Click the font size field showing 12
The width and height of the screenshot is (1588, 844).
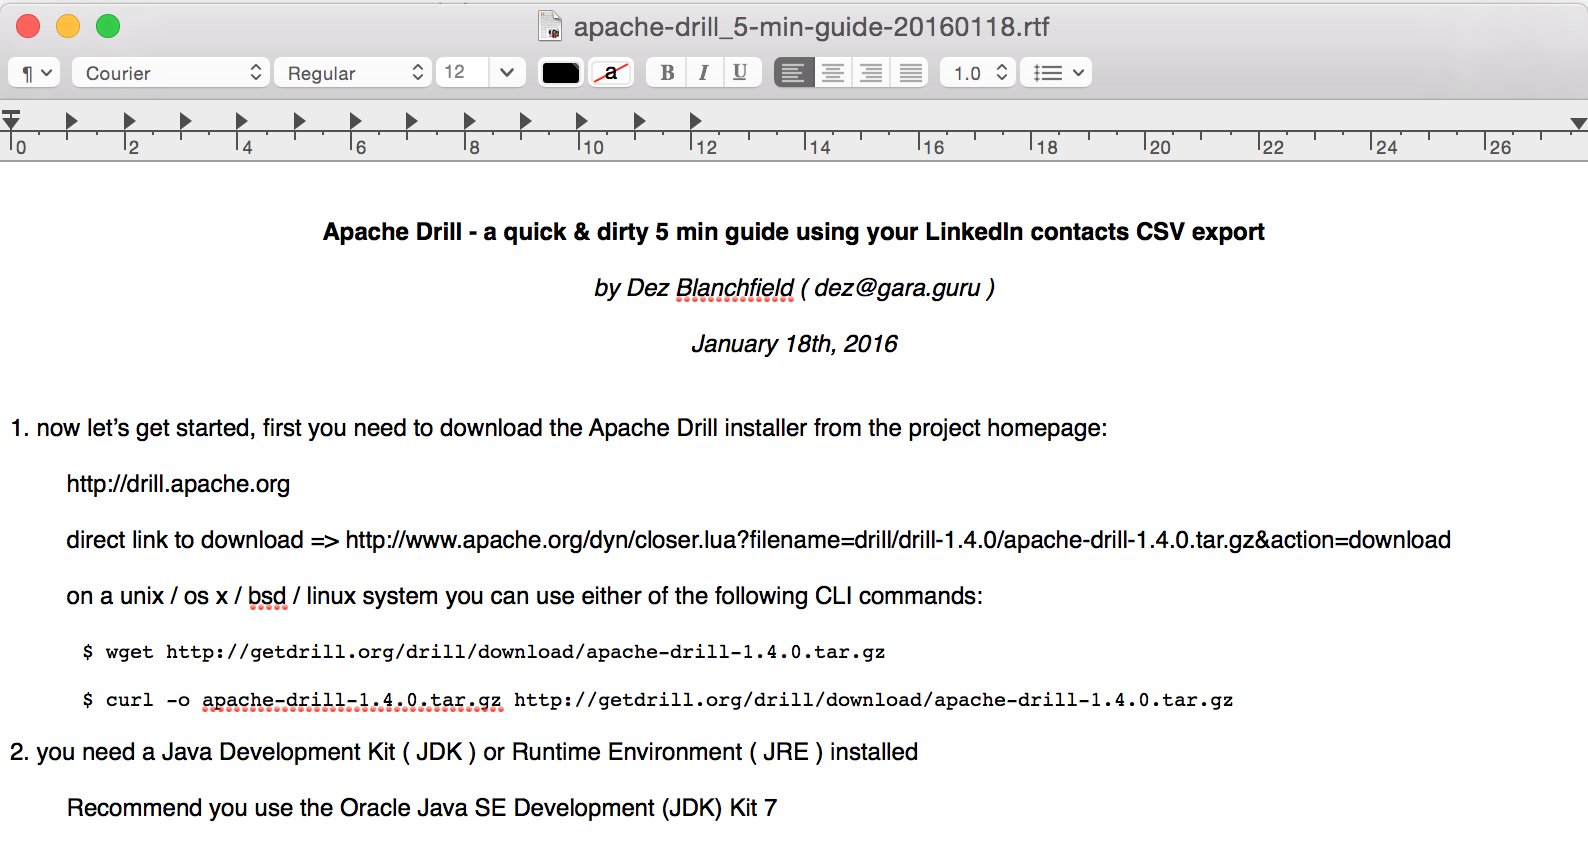[x=462, y=73]
